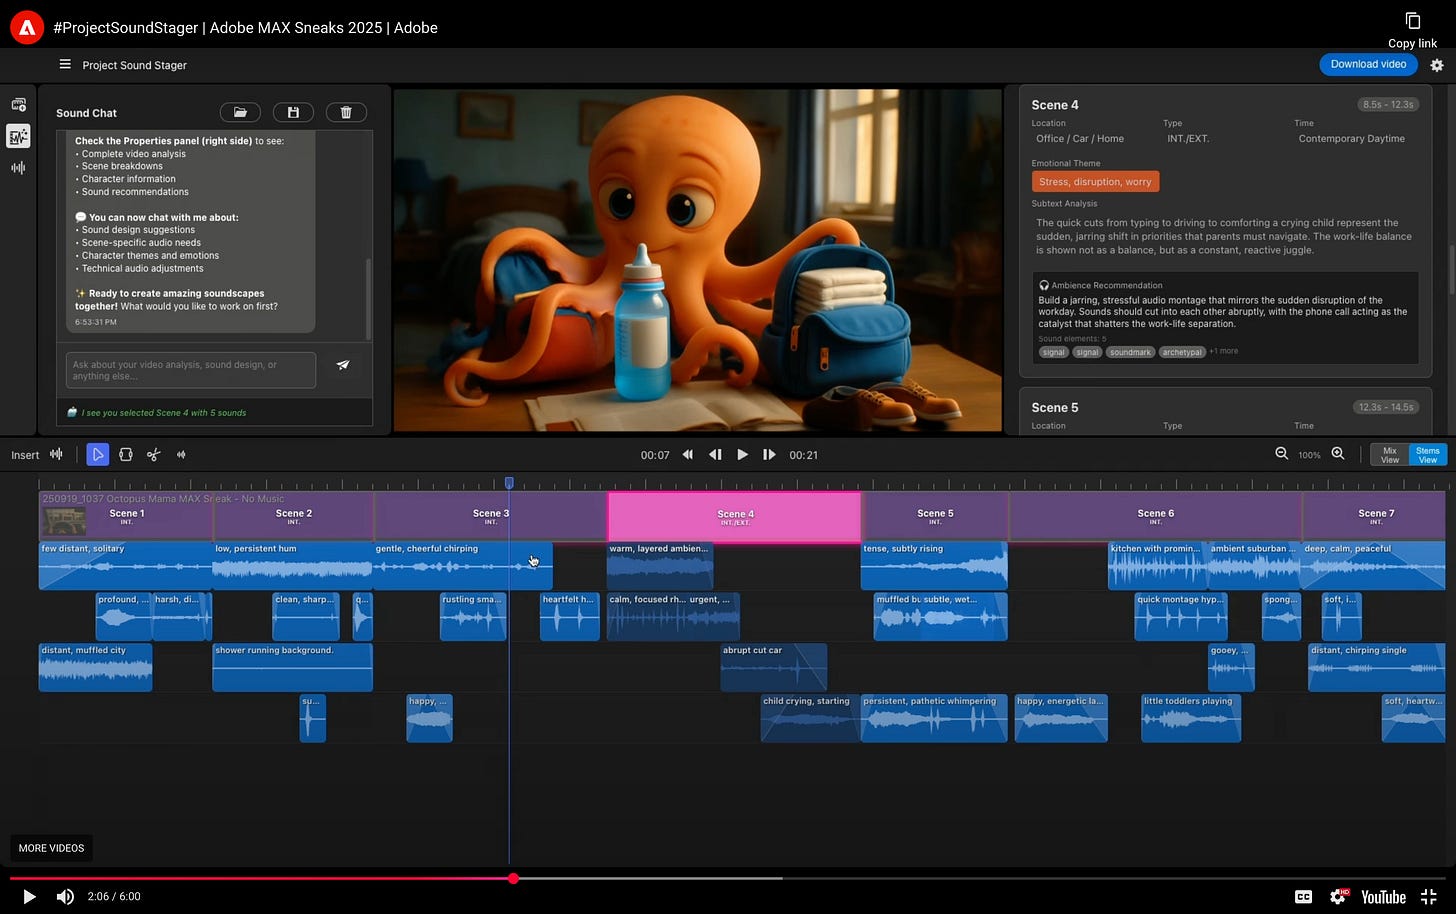Click the red video progress bar near two minutes
The image size is (1456, 914).
click(x=510, y=878)
